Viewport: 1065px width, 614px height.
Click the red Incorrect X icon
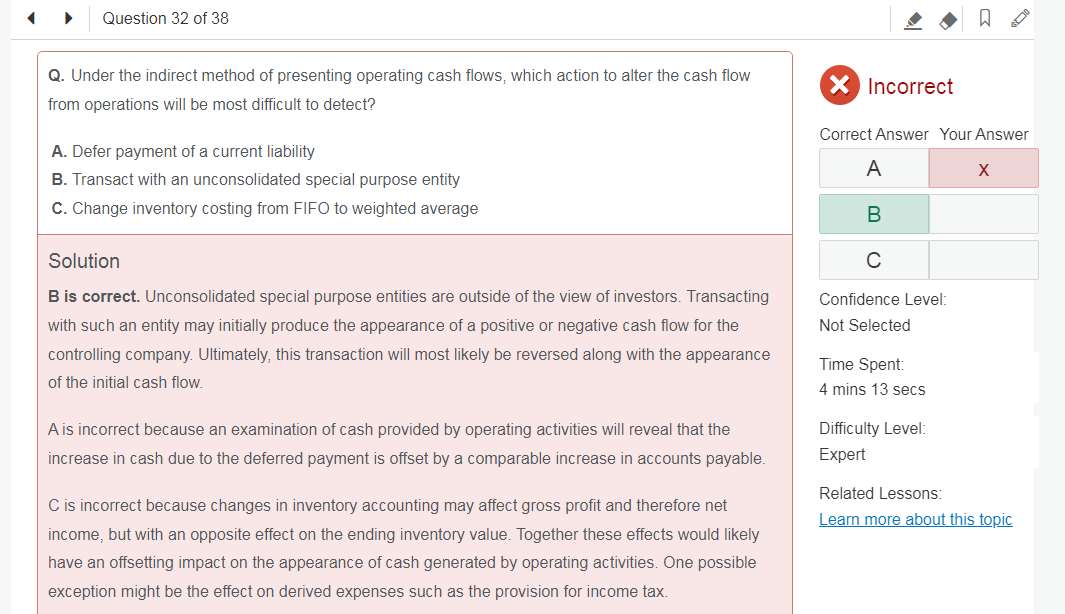pos(840,85)
